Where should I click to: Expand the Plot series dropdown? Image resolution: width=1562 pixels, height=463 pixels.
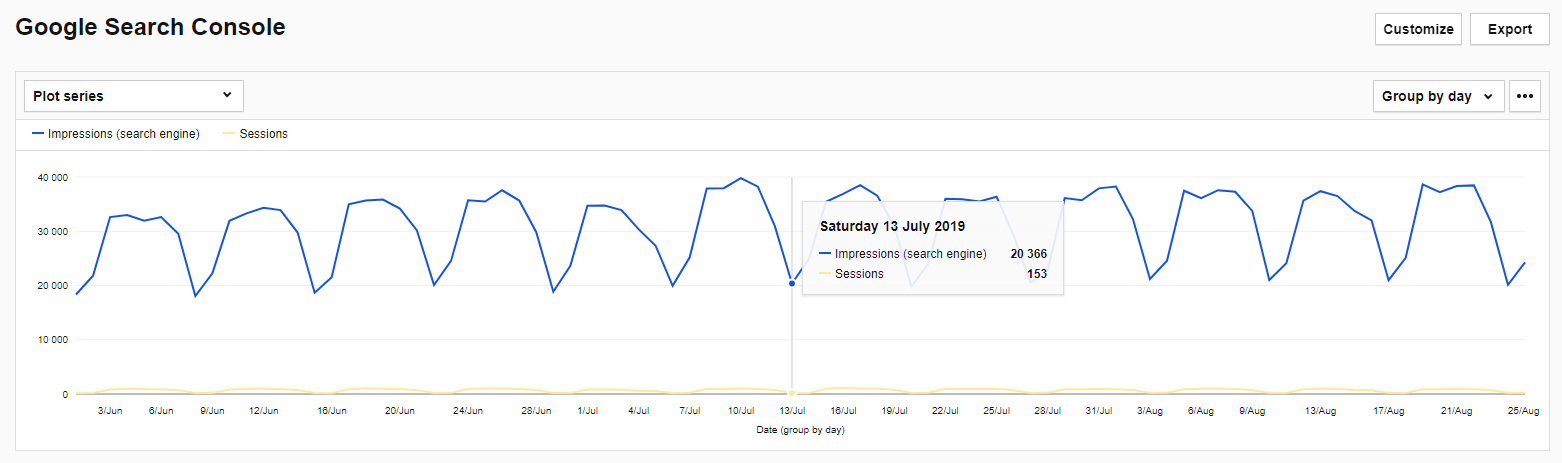click(x=133, y=96)
